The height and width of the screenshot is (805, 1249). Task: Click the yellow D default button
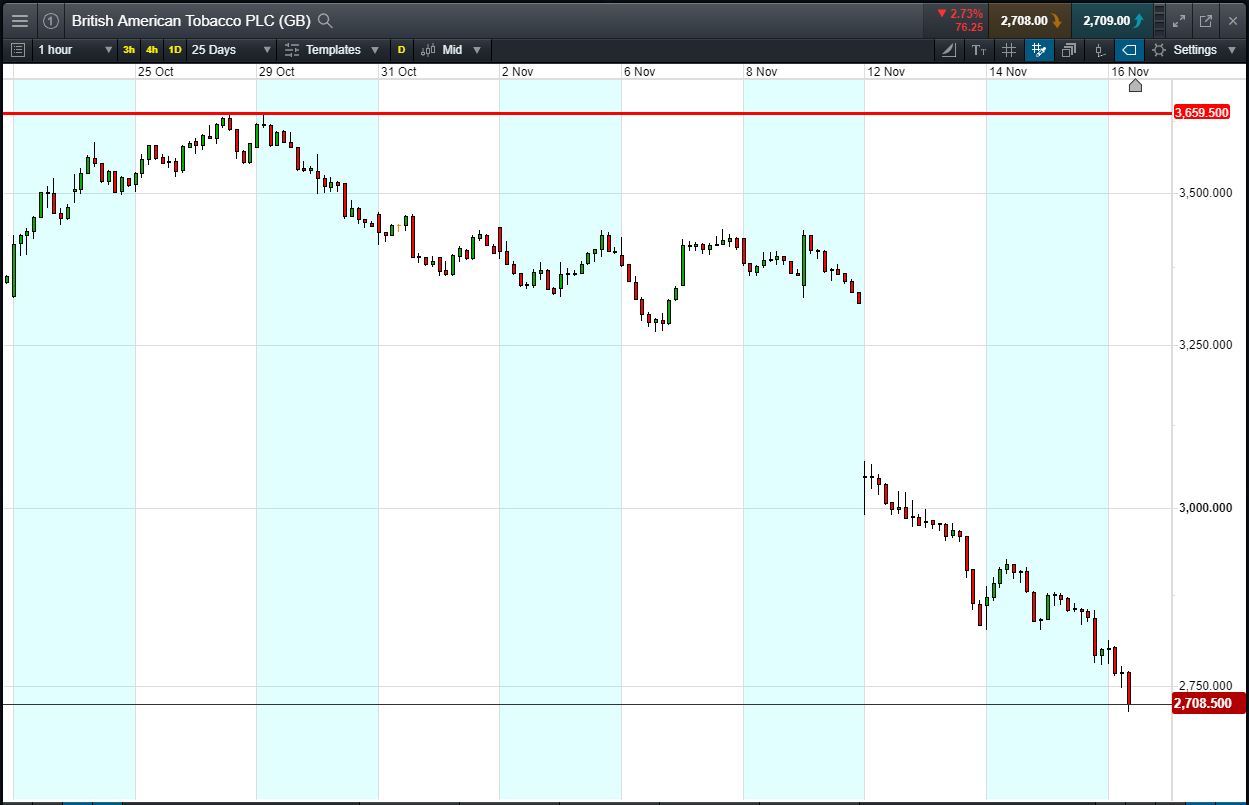tap(402, 49)
